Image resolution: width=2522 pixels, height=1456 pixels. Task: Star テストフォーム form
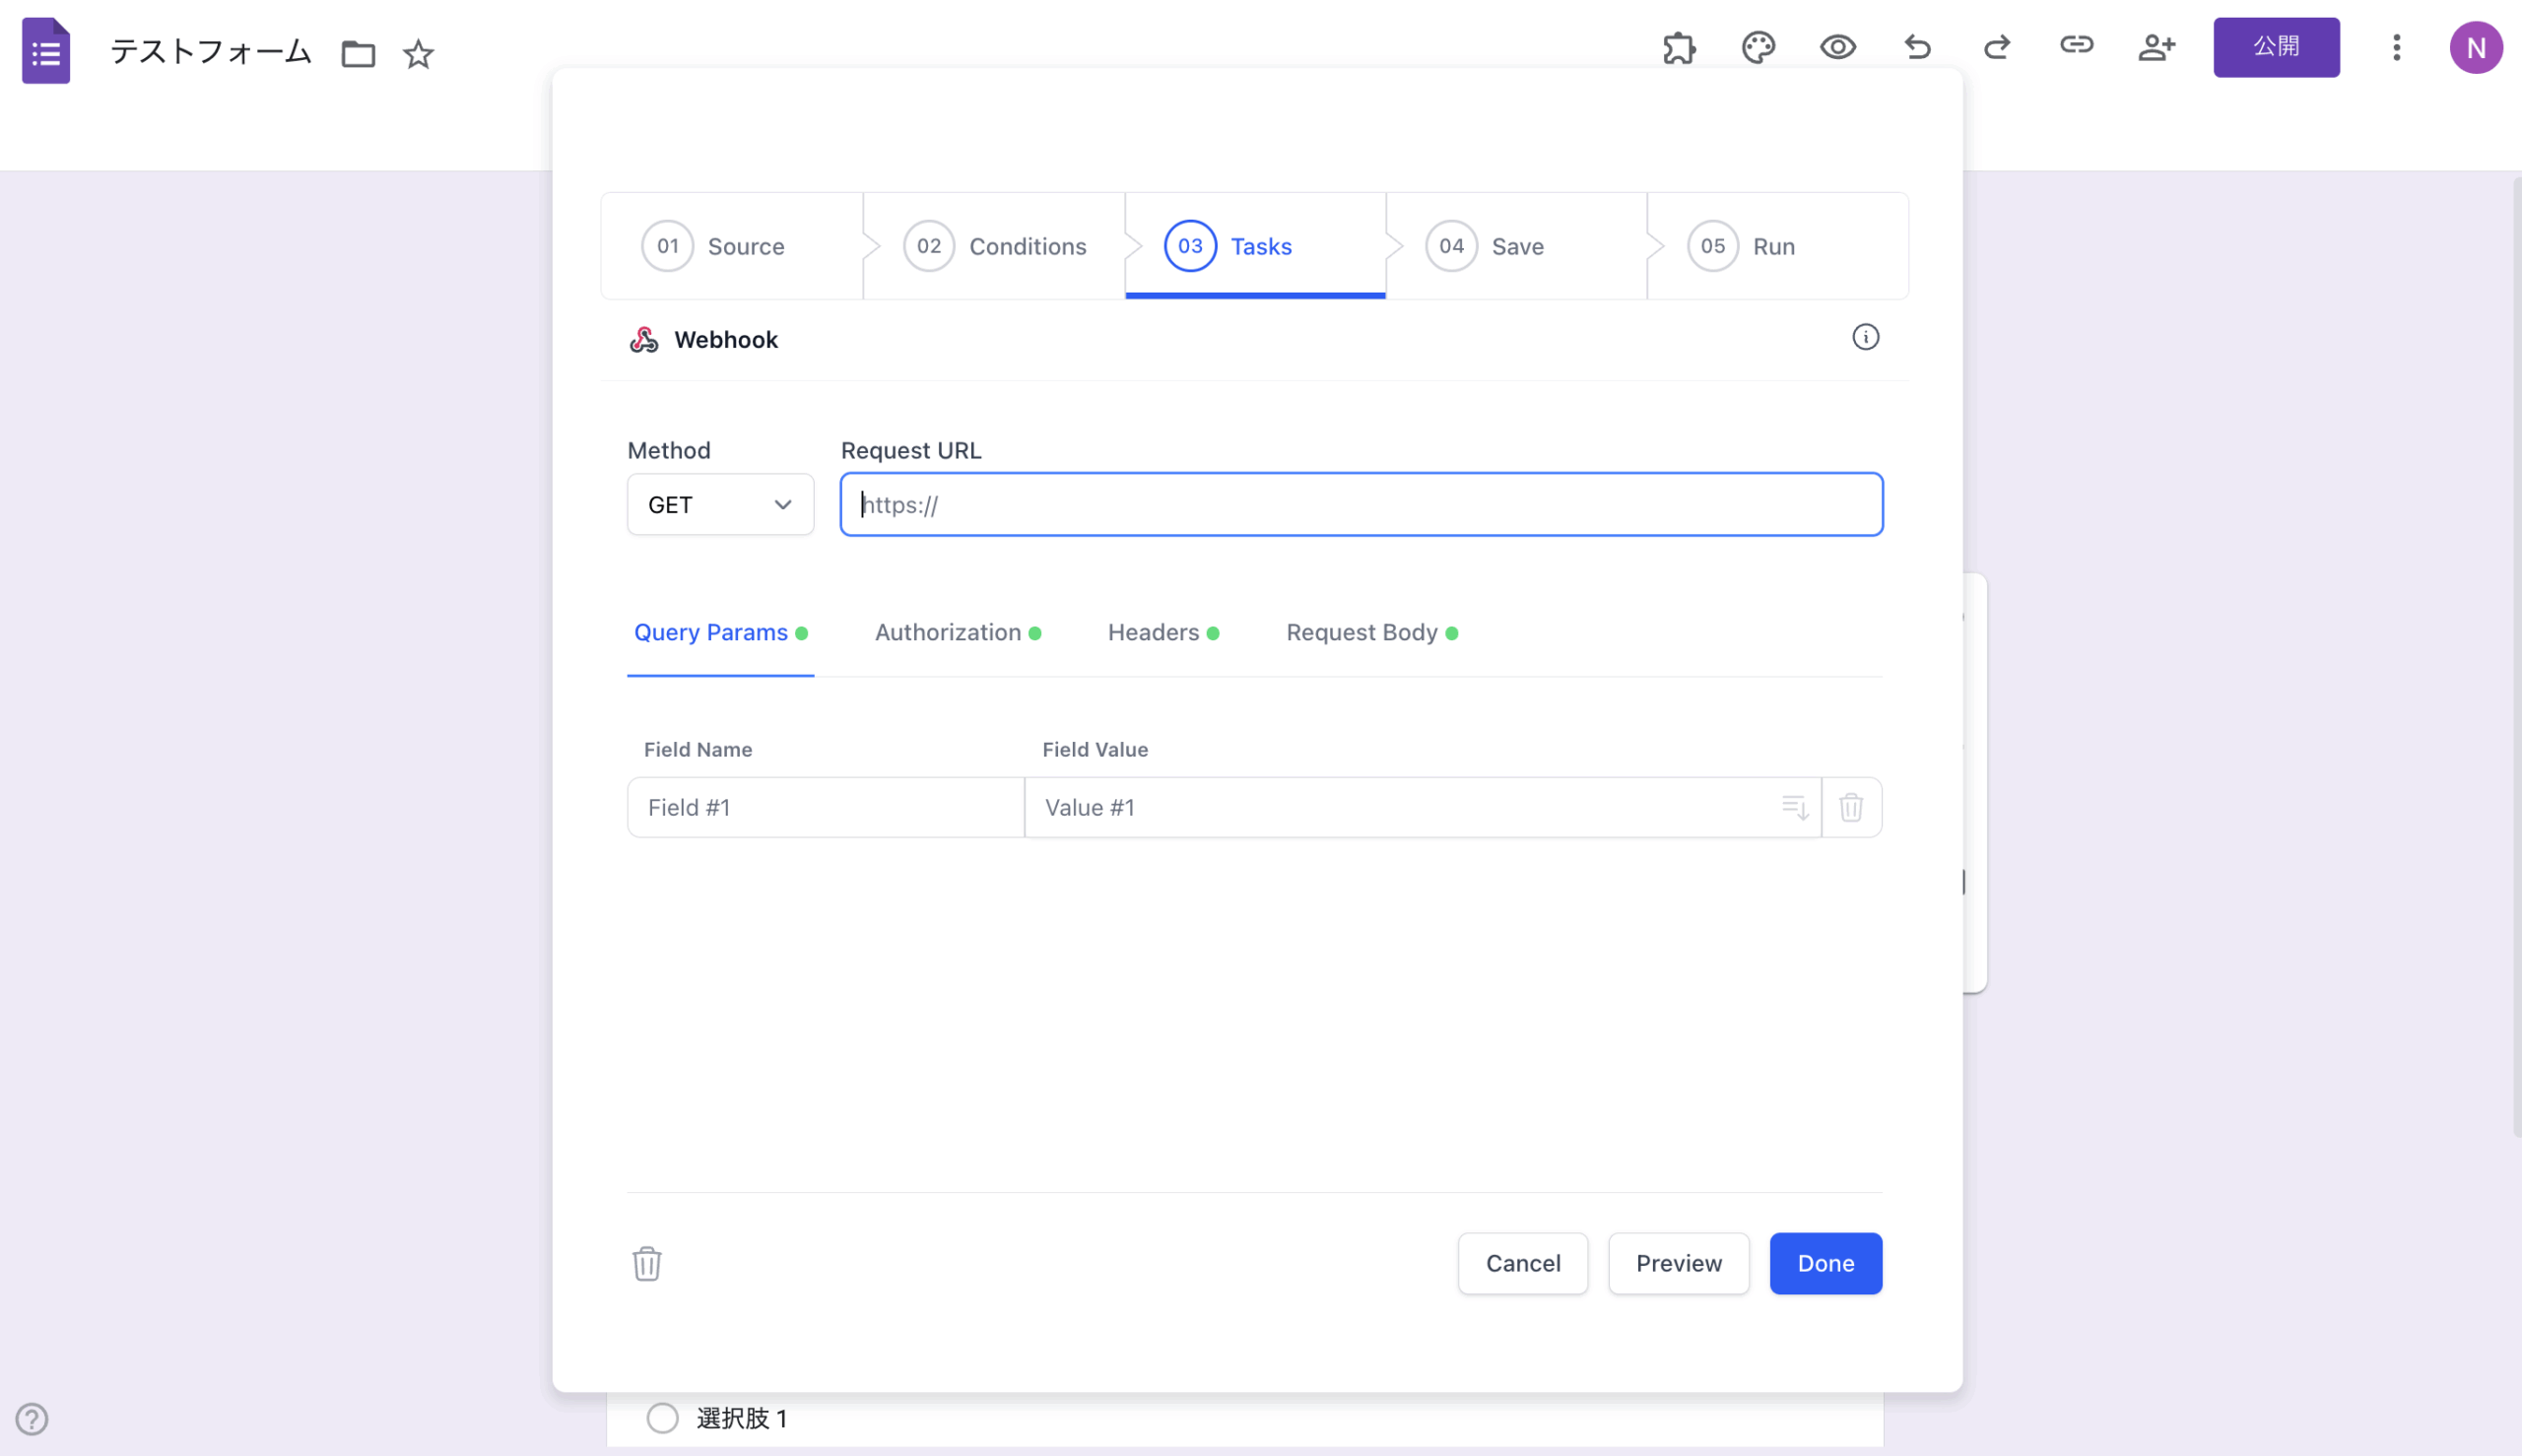[418, 54]
